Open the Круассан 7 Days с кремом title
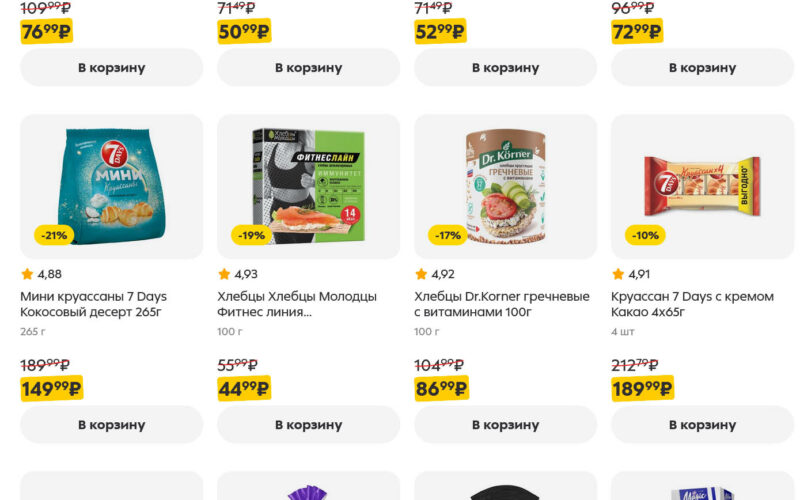Viewport: 800px width, 500px height. (690, 304)
